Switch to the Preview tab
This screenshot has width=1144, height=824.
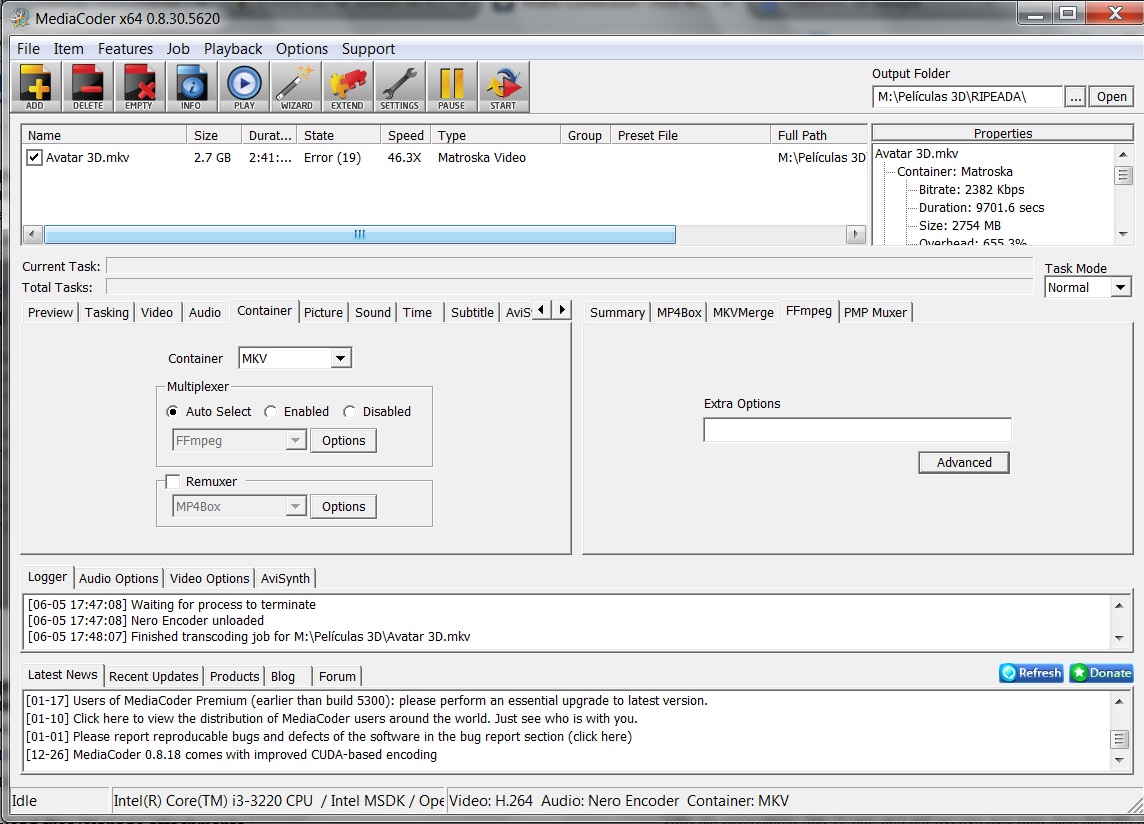pos(50,312)
